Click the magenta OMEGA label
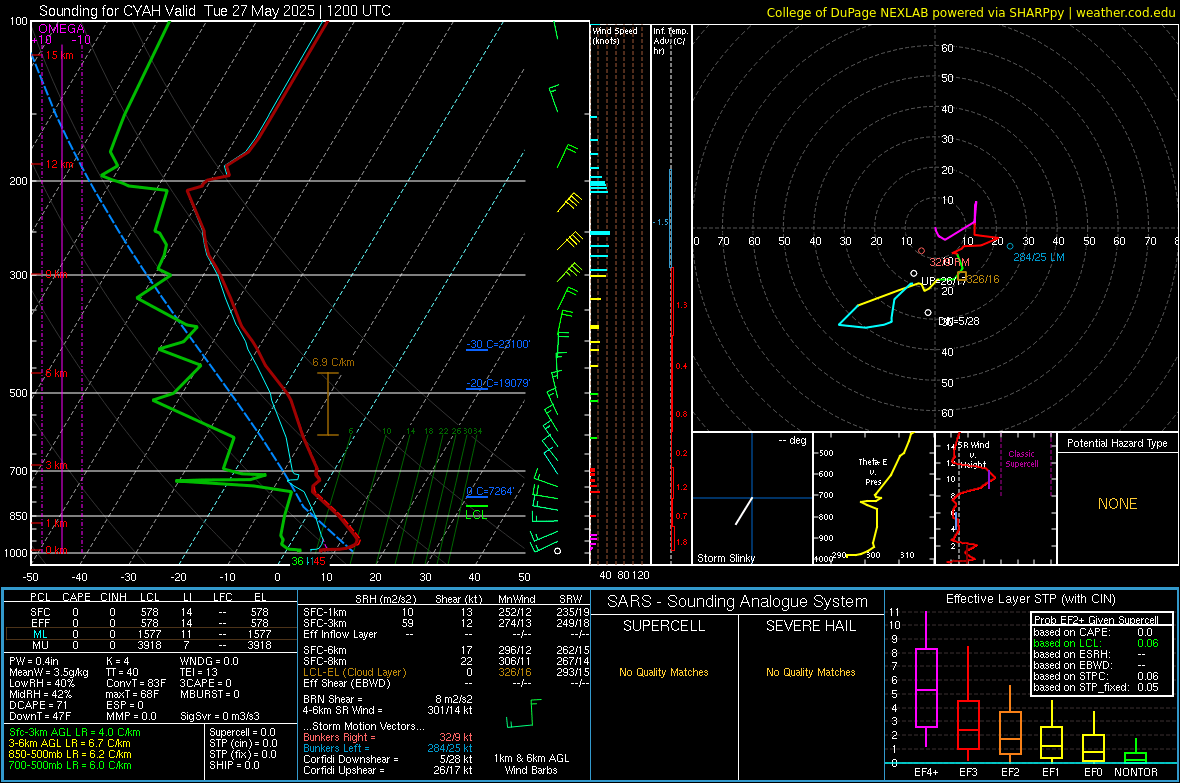The image size is (1180, 783). pyautogui.click(x=62, y=29)
